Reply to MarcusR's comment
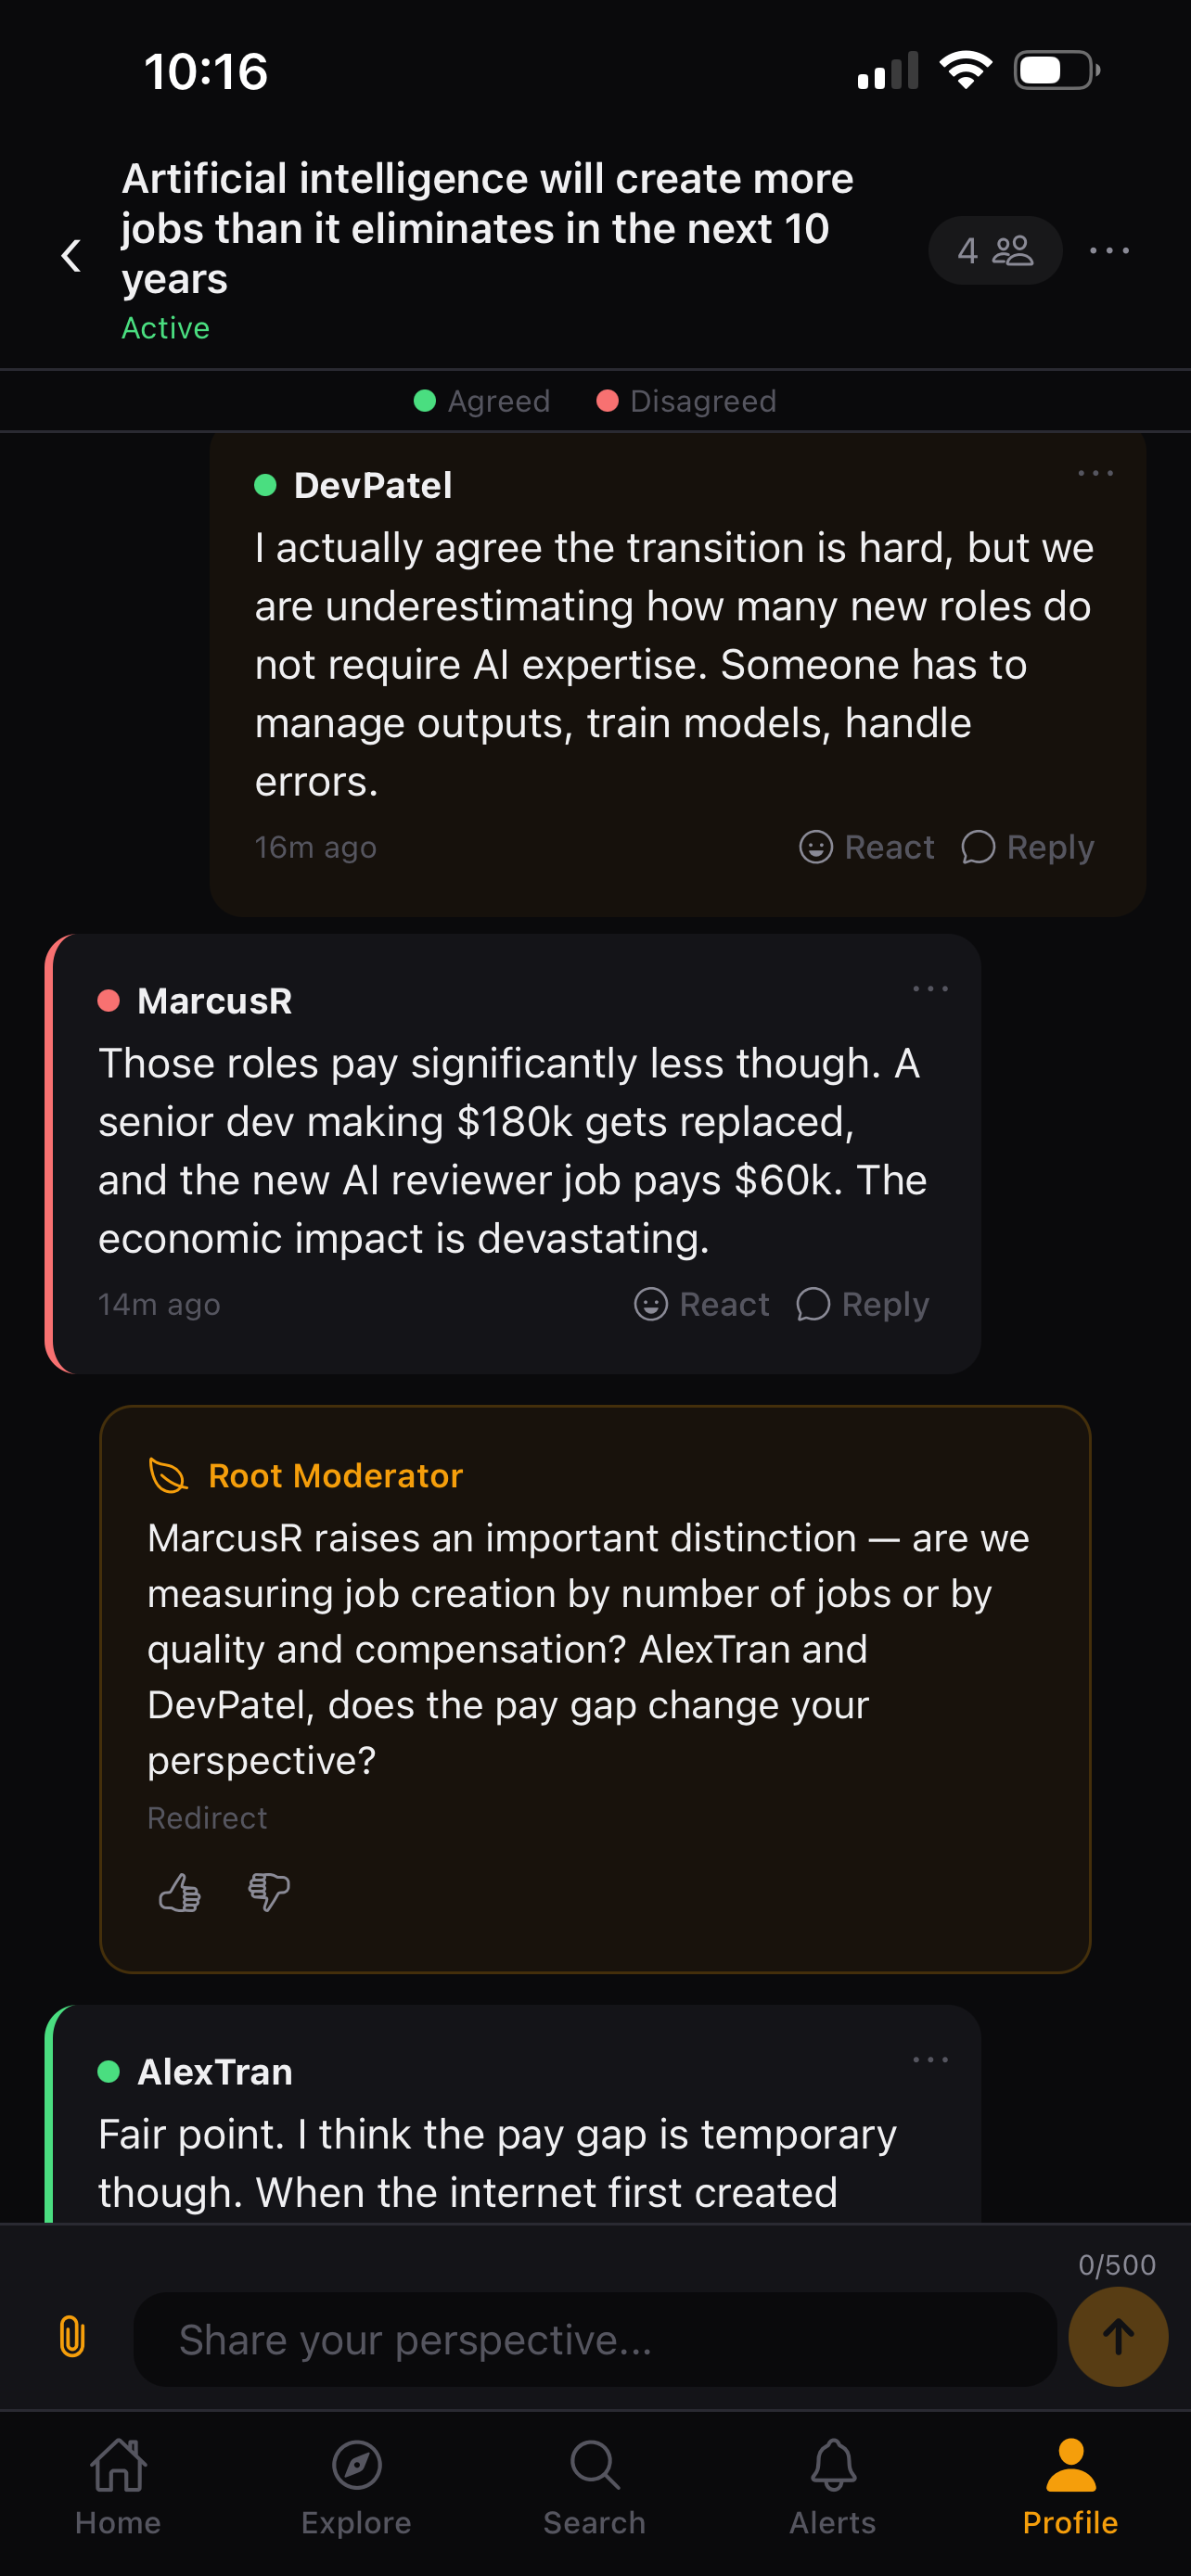Screen dimensions: 1191x2576 863,1304
